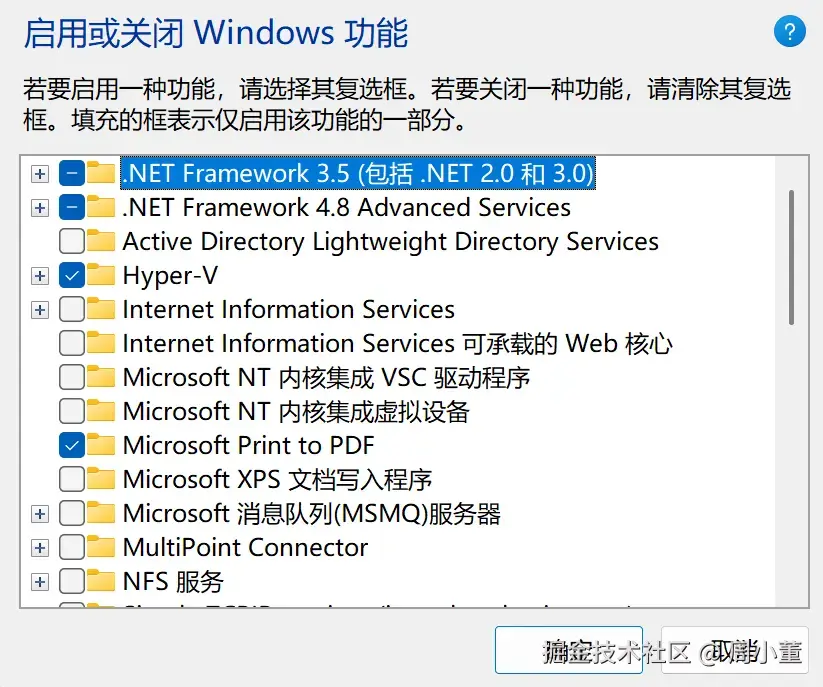Click the folder icon beside Hyper-V
Screen dimensions: 823x687
(100, 275)
